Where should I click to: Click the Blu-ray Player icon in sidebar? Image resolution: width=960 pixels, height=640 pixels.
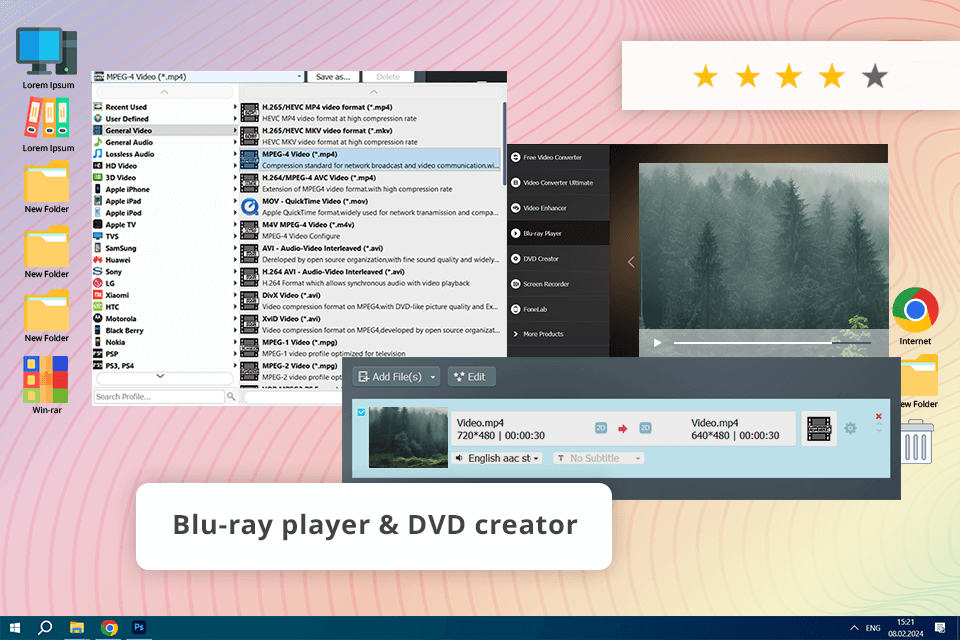pyautogui.click(x=516, y=233)
